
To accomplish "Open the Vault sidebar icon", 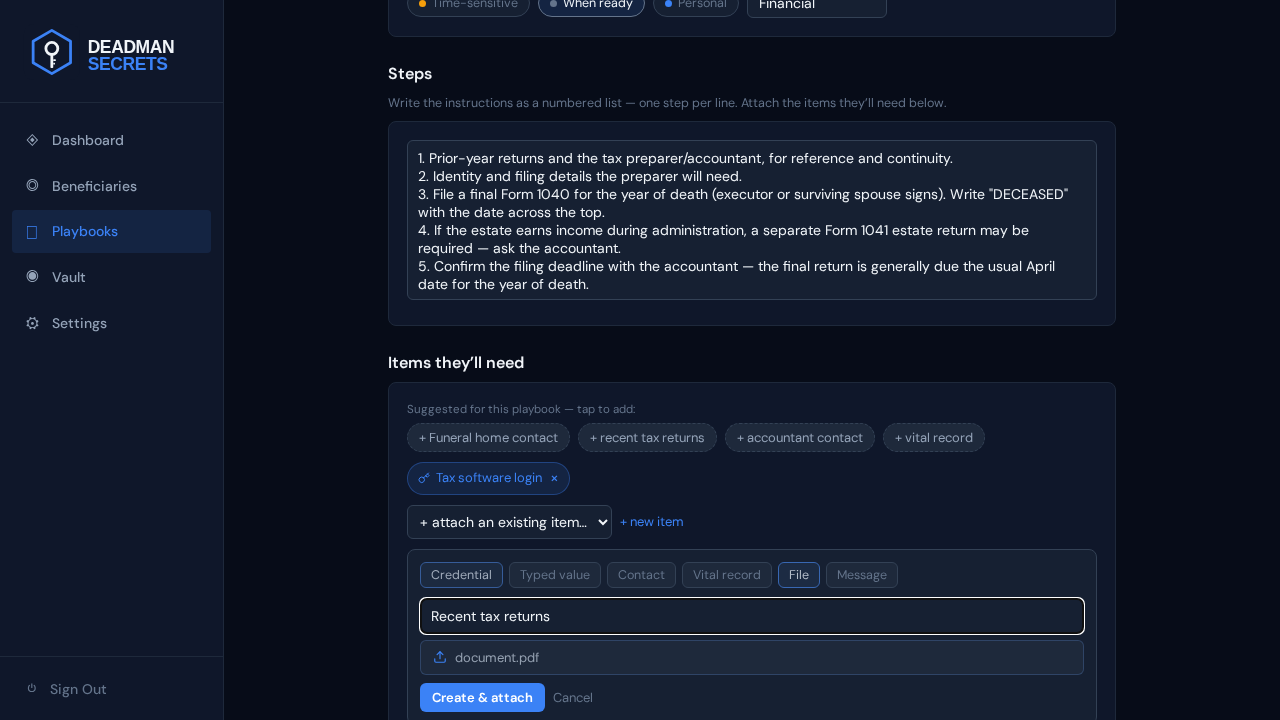I will (x=32, y=276).
